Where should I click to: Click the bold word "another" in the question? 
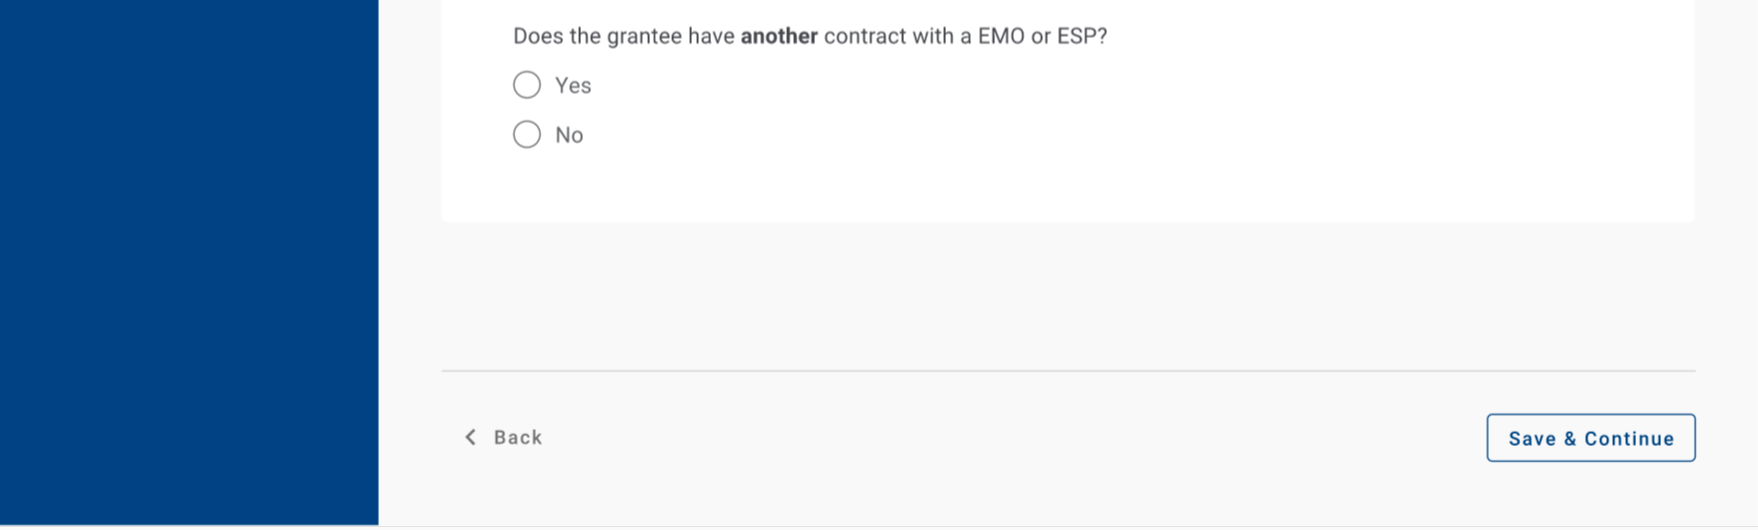pos(779,36)
